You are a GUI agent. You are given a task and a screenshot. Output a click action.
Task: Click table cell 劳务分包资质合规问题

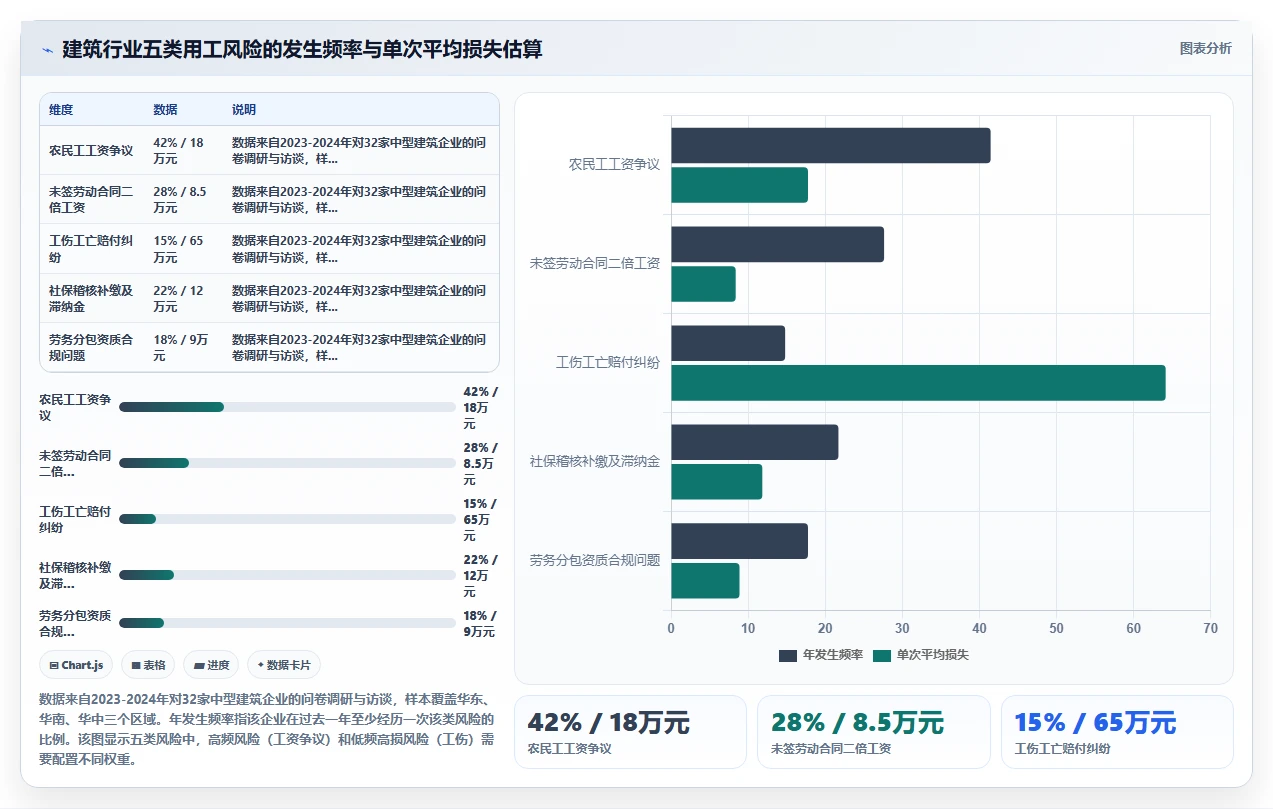tap(91, 347)
